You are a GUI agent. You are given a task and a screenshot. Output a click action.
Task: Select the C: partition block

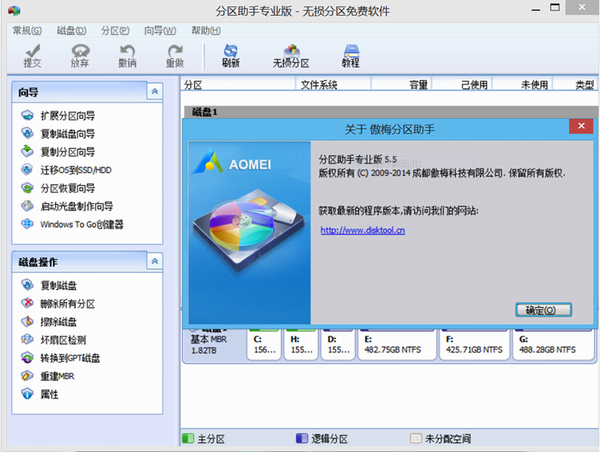click(264, 344)
